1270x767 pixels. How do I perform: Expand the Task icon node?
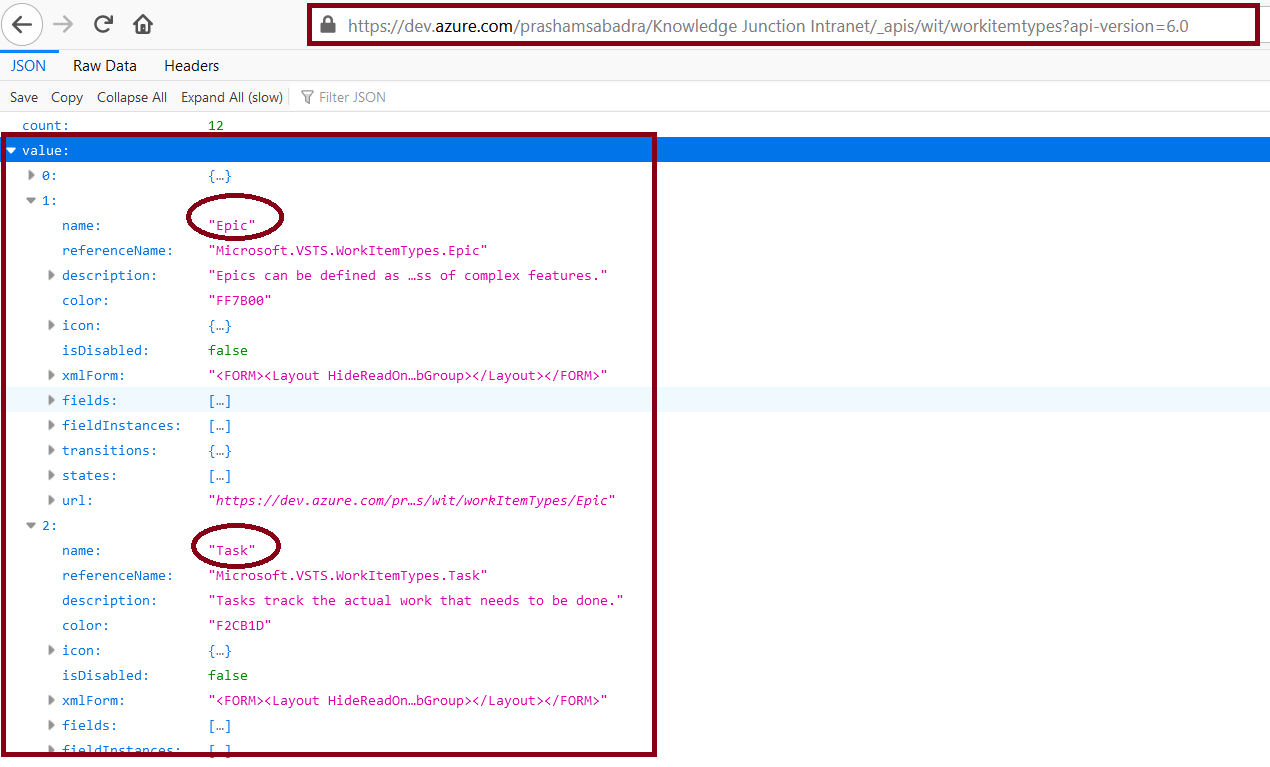point(52,650)
